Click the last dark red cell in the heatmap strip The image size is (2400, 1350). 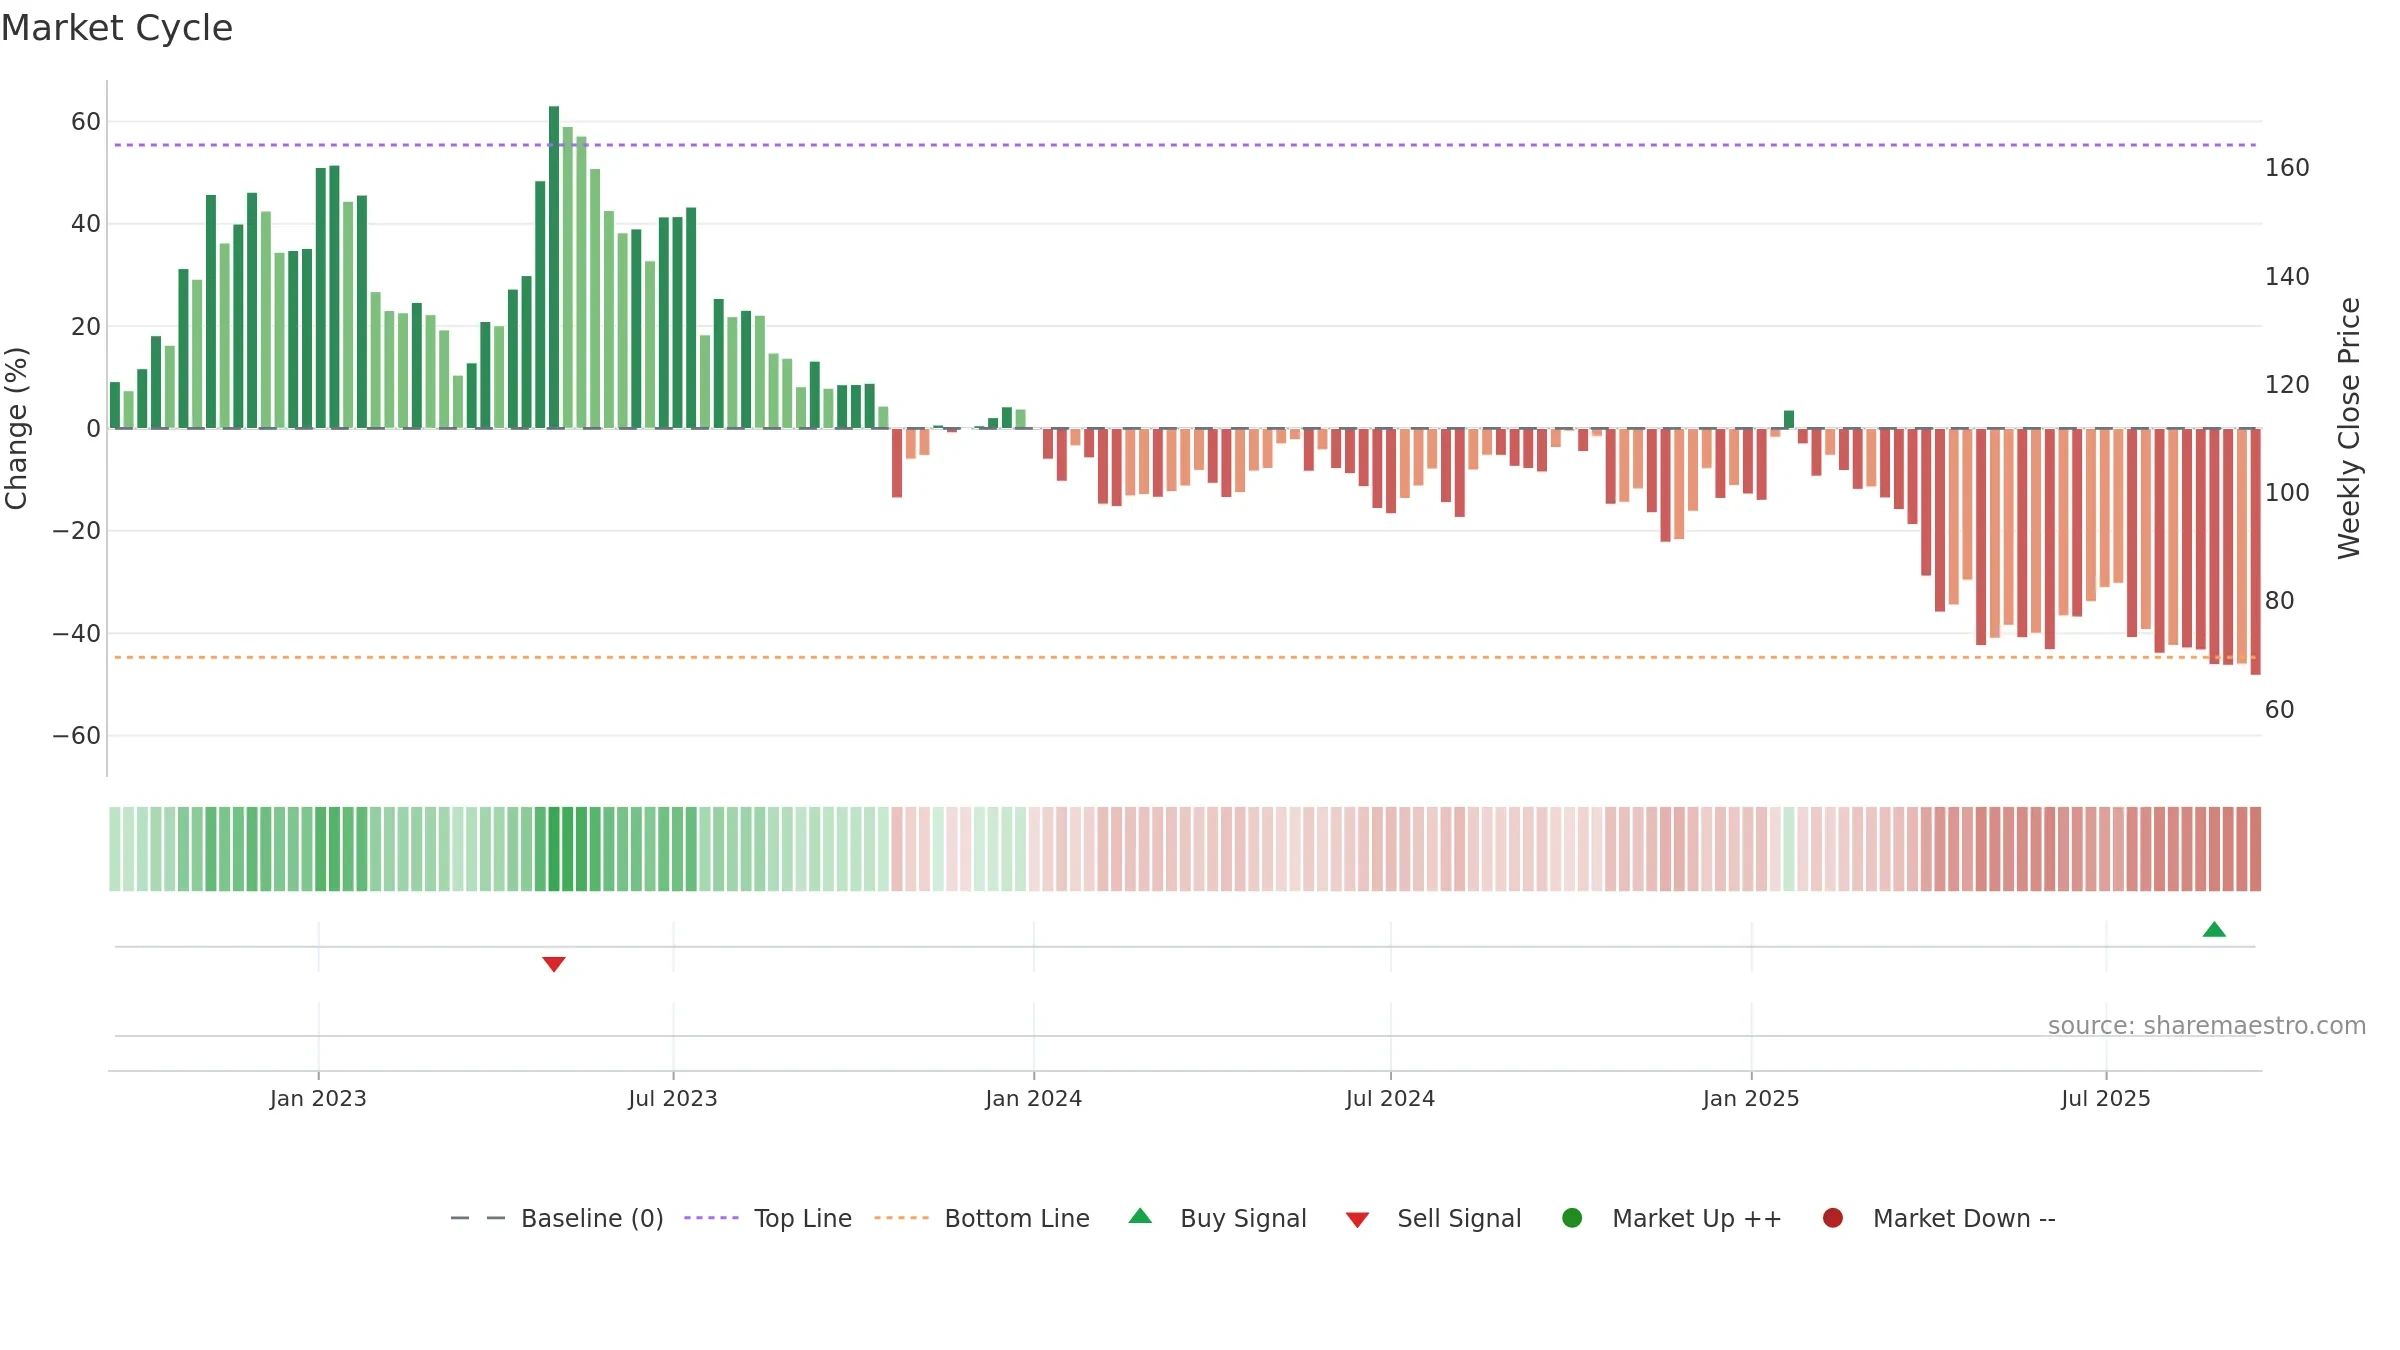coord(2255,849)
